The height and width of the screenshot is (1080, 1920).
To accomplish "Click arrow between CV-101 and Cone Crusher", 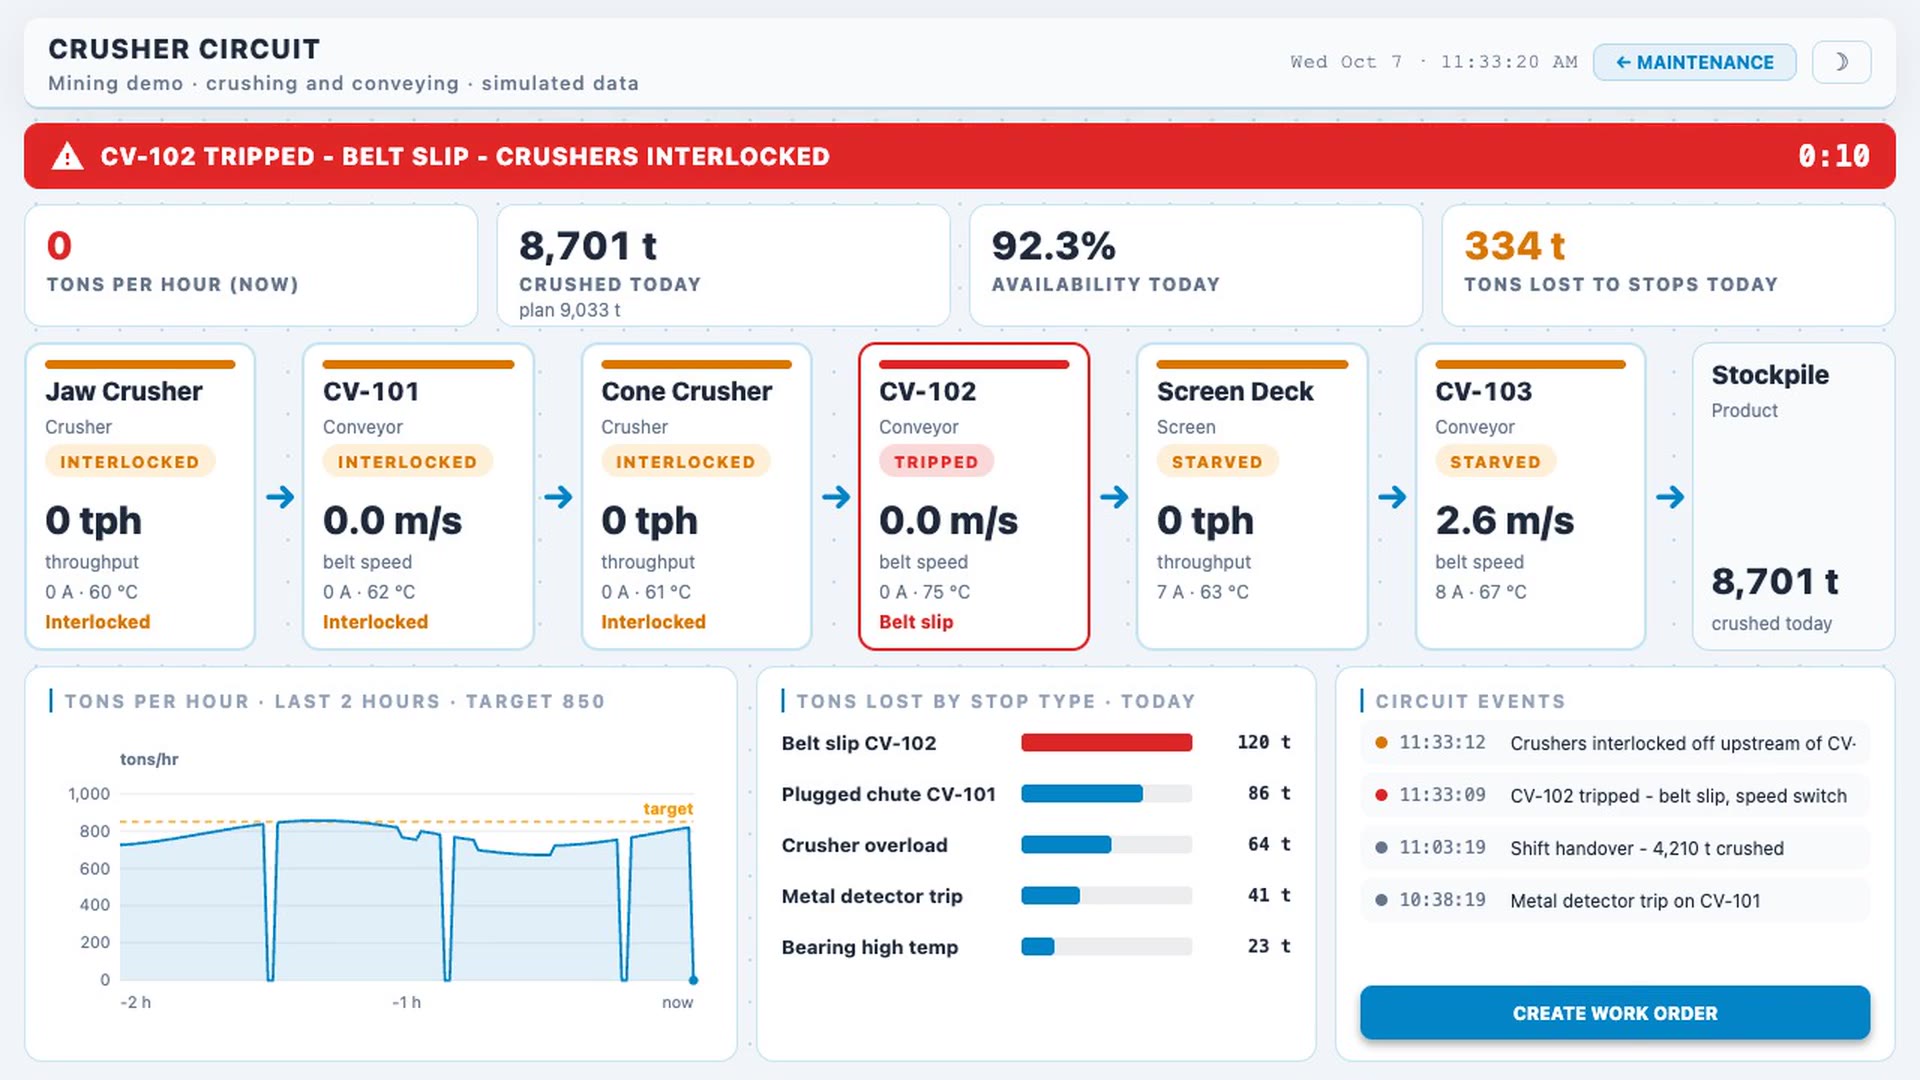I will [558, 497].
